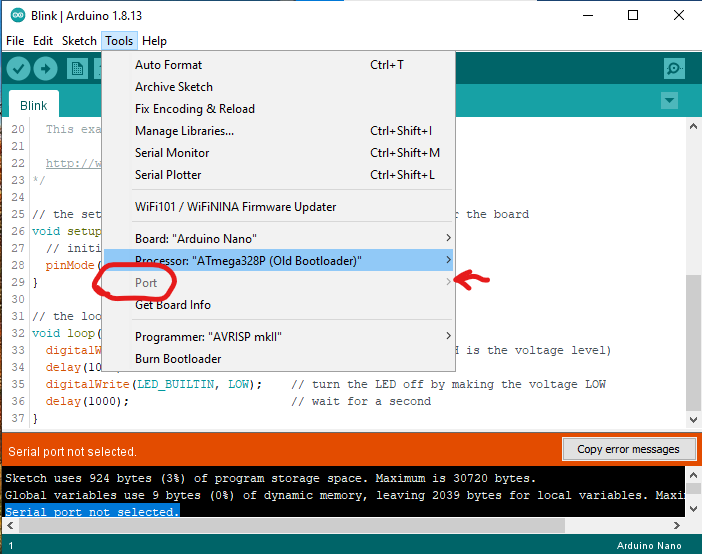Select Auto Format from Tools menu
Image resolution: width=702 pixels, height=554 pixels.
pos(278,65)
